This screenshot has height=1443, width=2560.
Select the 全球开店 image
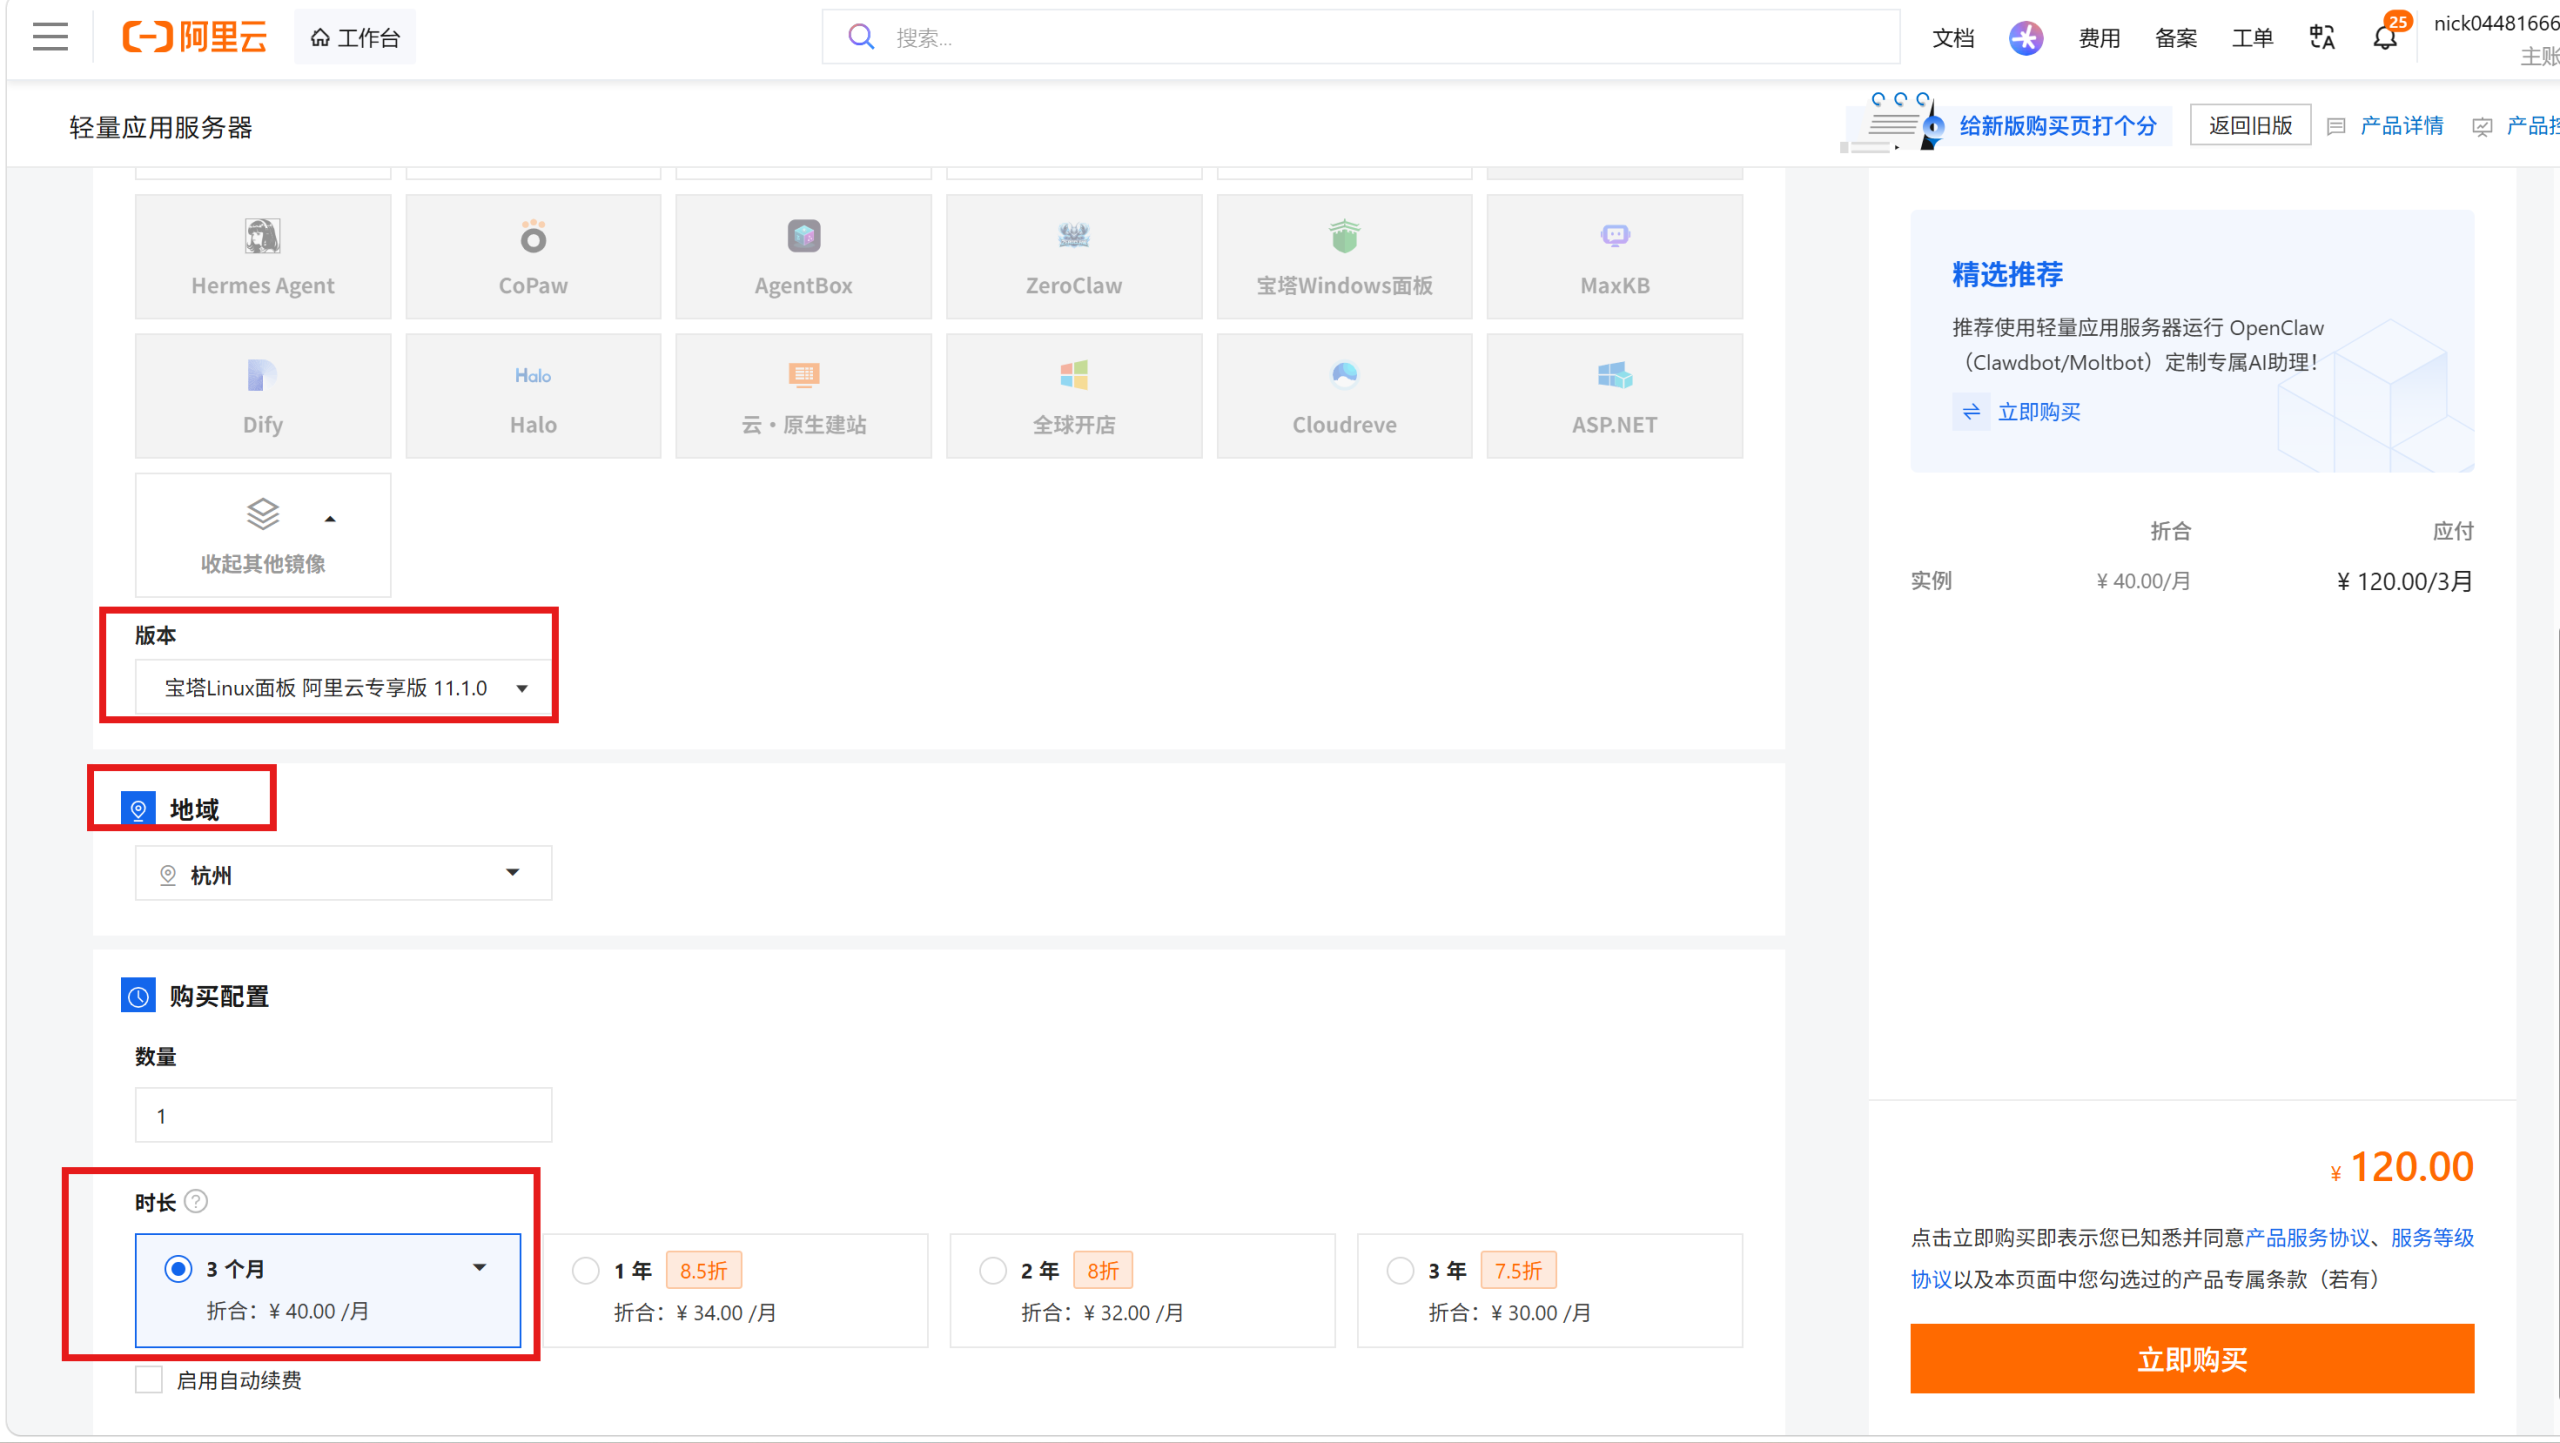(1074, 396)
